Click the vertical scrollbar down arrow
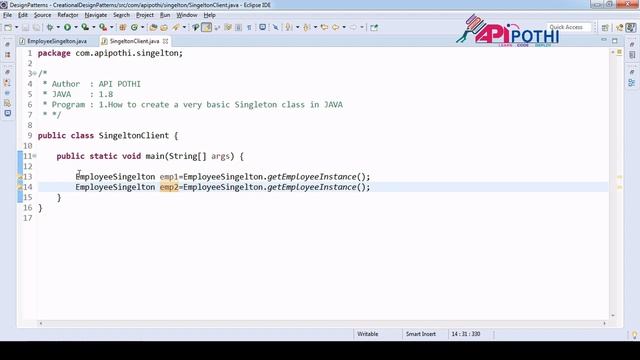Viewport: 640px width, 360px height. click(613, 316)
